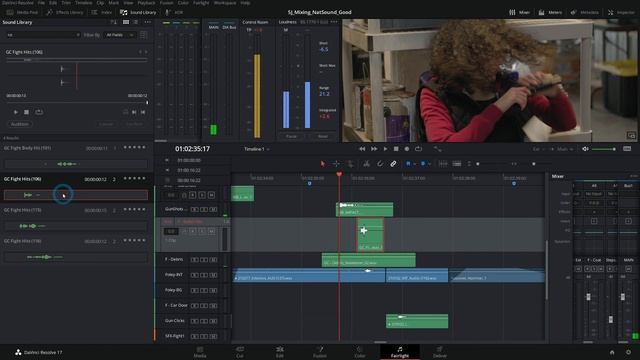Show the Meters panel
The width and height of the screenshot is (640, 360).
tap(550, 12)
